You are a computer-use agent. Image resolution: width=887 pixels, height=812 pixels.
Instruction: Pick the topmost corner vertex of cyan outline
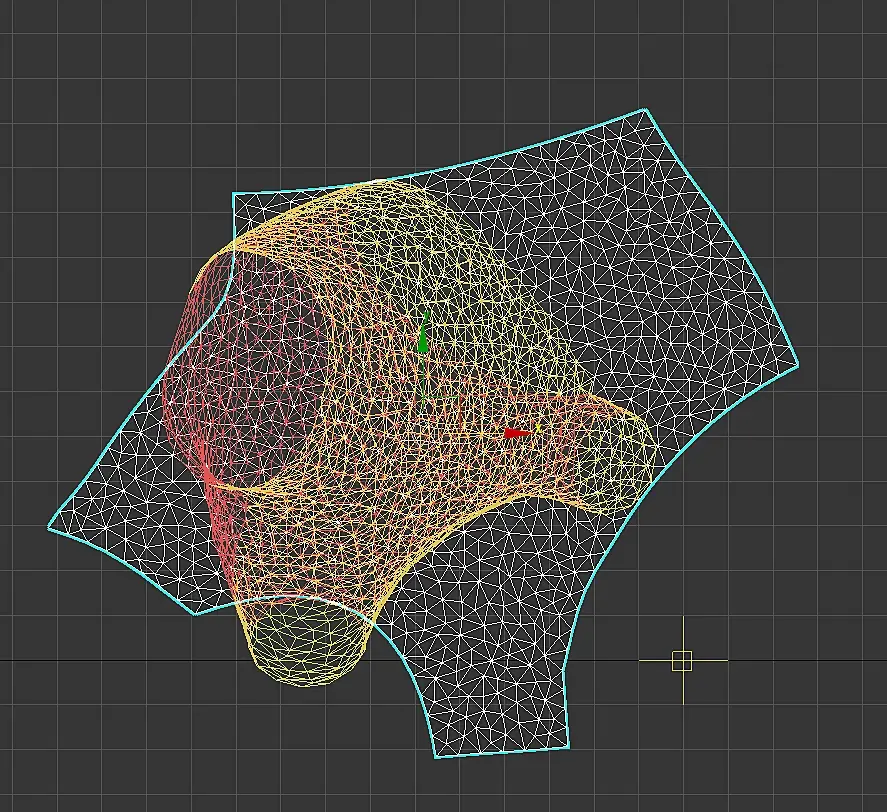644,109
